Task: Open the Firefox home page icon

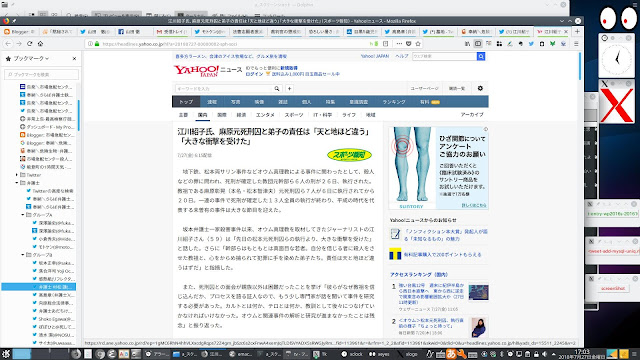Action: click(40, 44)
